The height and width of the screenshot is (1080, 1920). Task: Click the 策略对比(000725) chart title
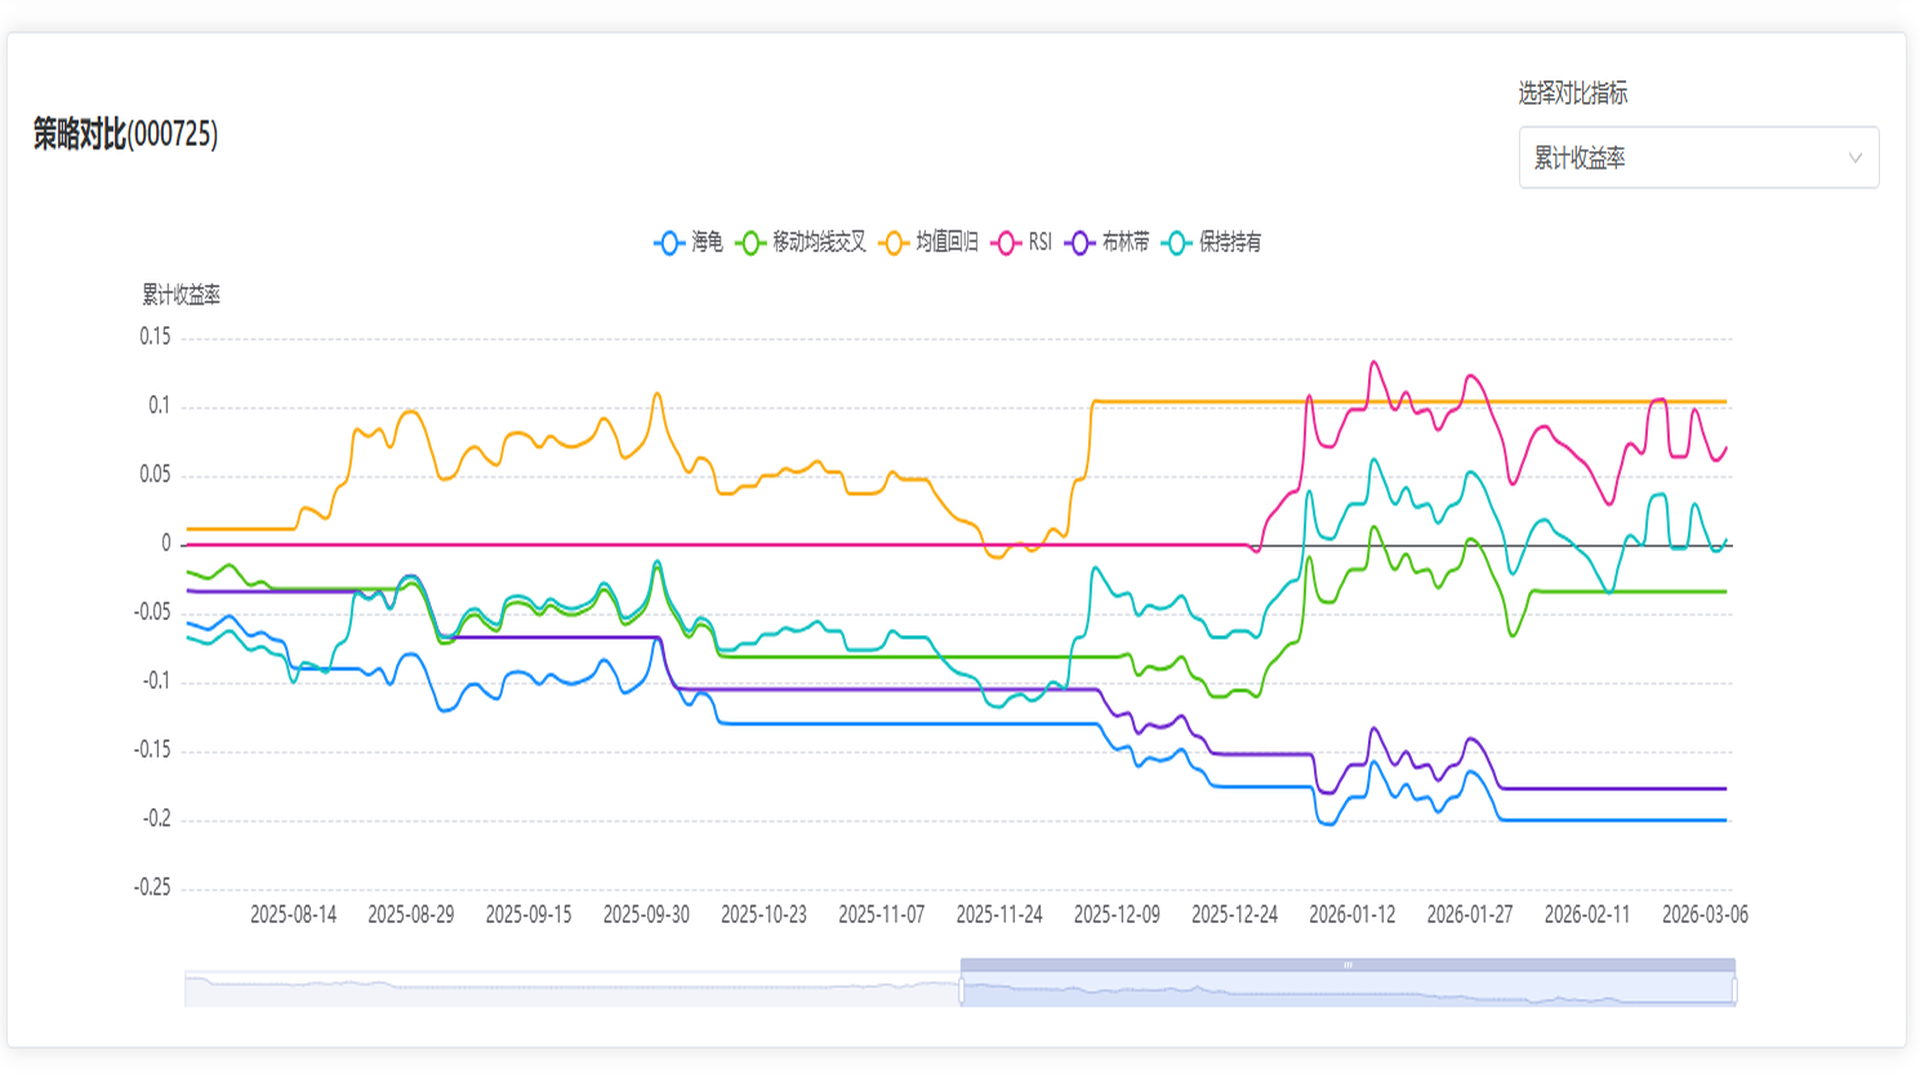126,134
